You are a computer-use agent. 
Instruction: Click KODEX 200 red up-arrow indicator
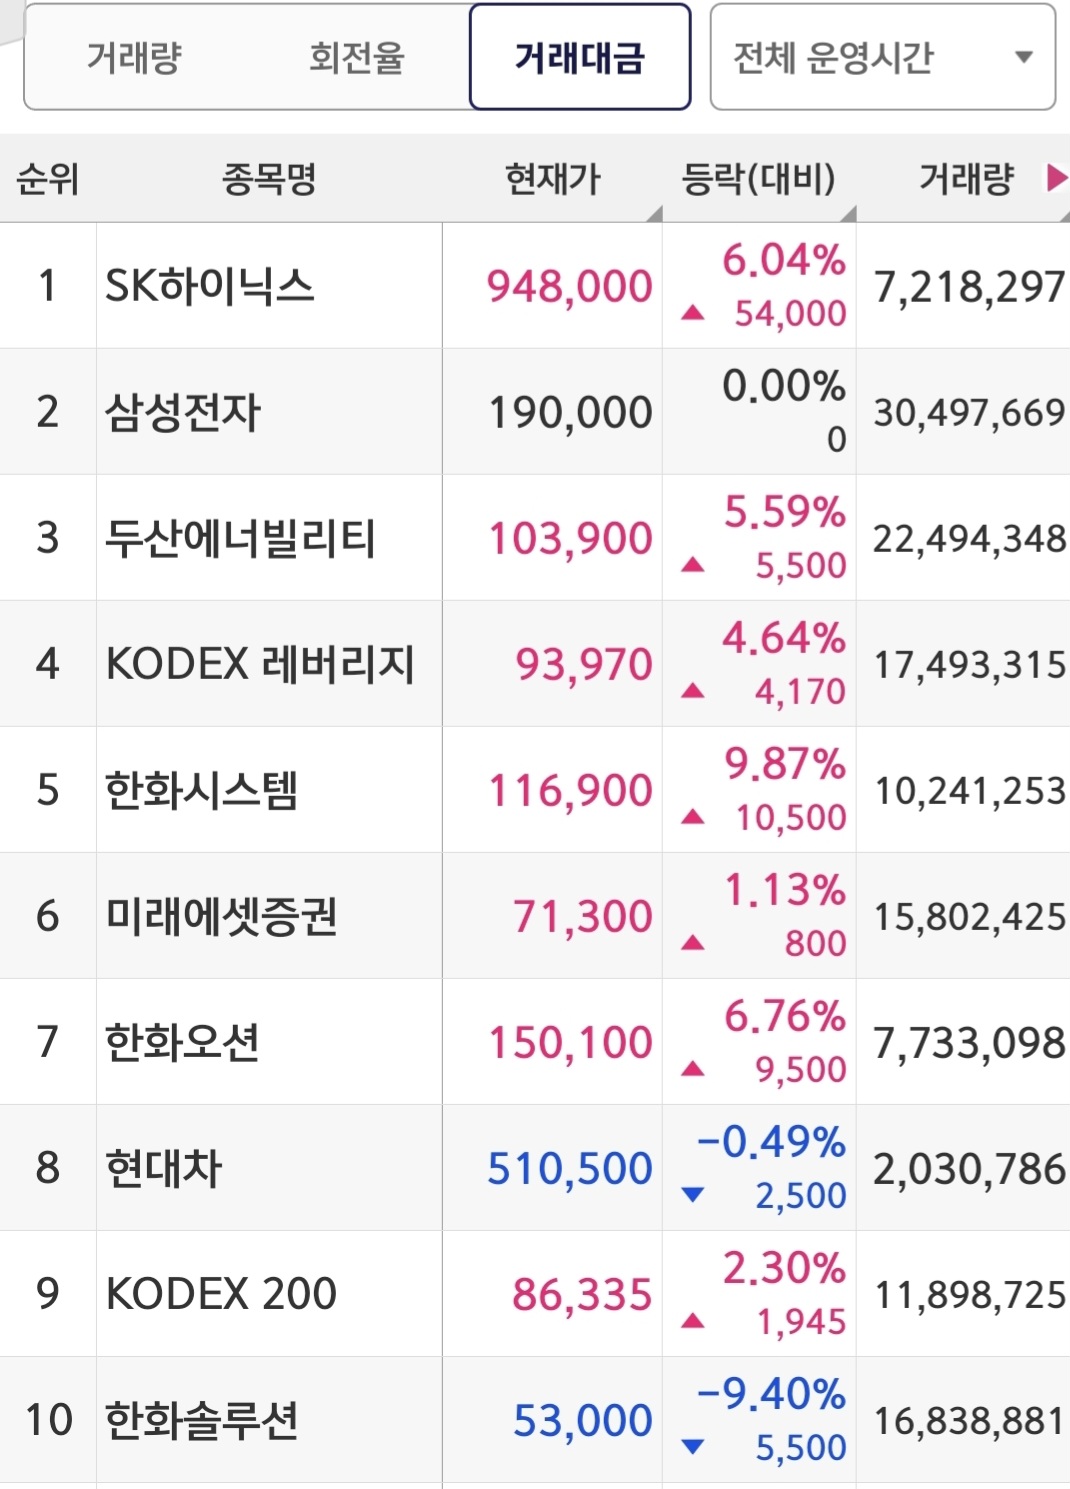point(692,1322)
